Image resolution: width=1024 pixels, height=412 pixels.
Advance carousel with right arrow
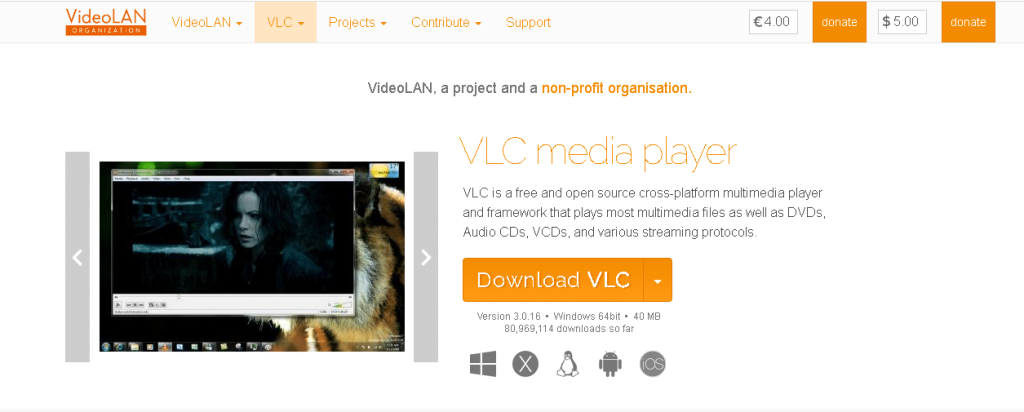tap(426, 257)
